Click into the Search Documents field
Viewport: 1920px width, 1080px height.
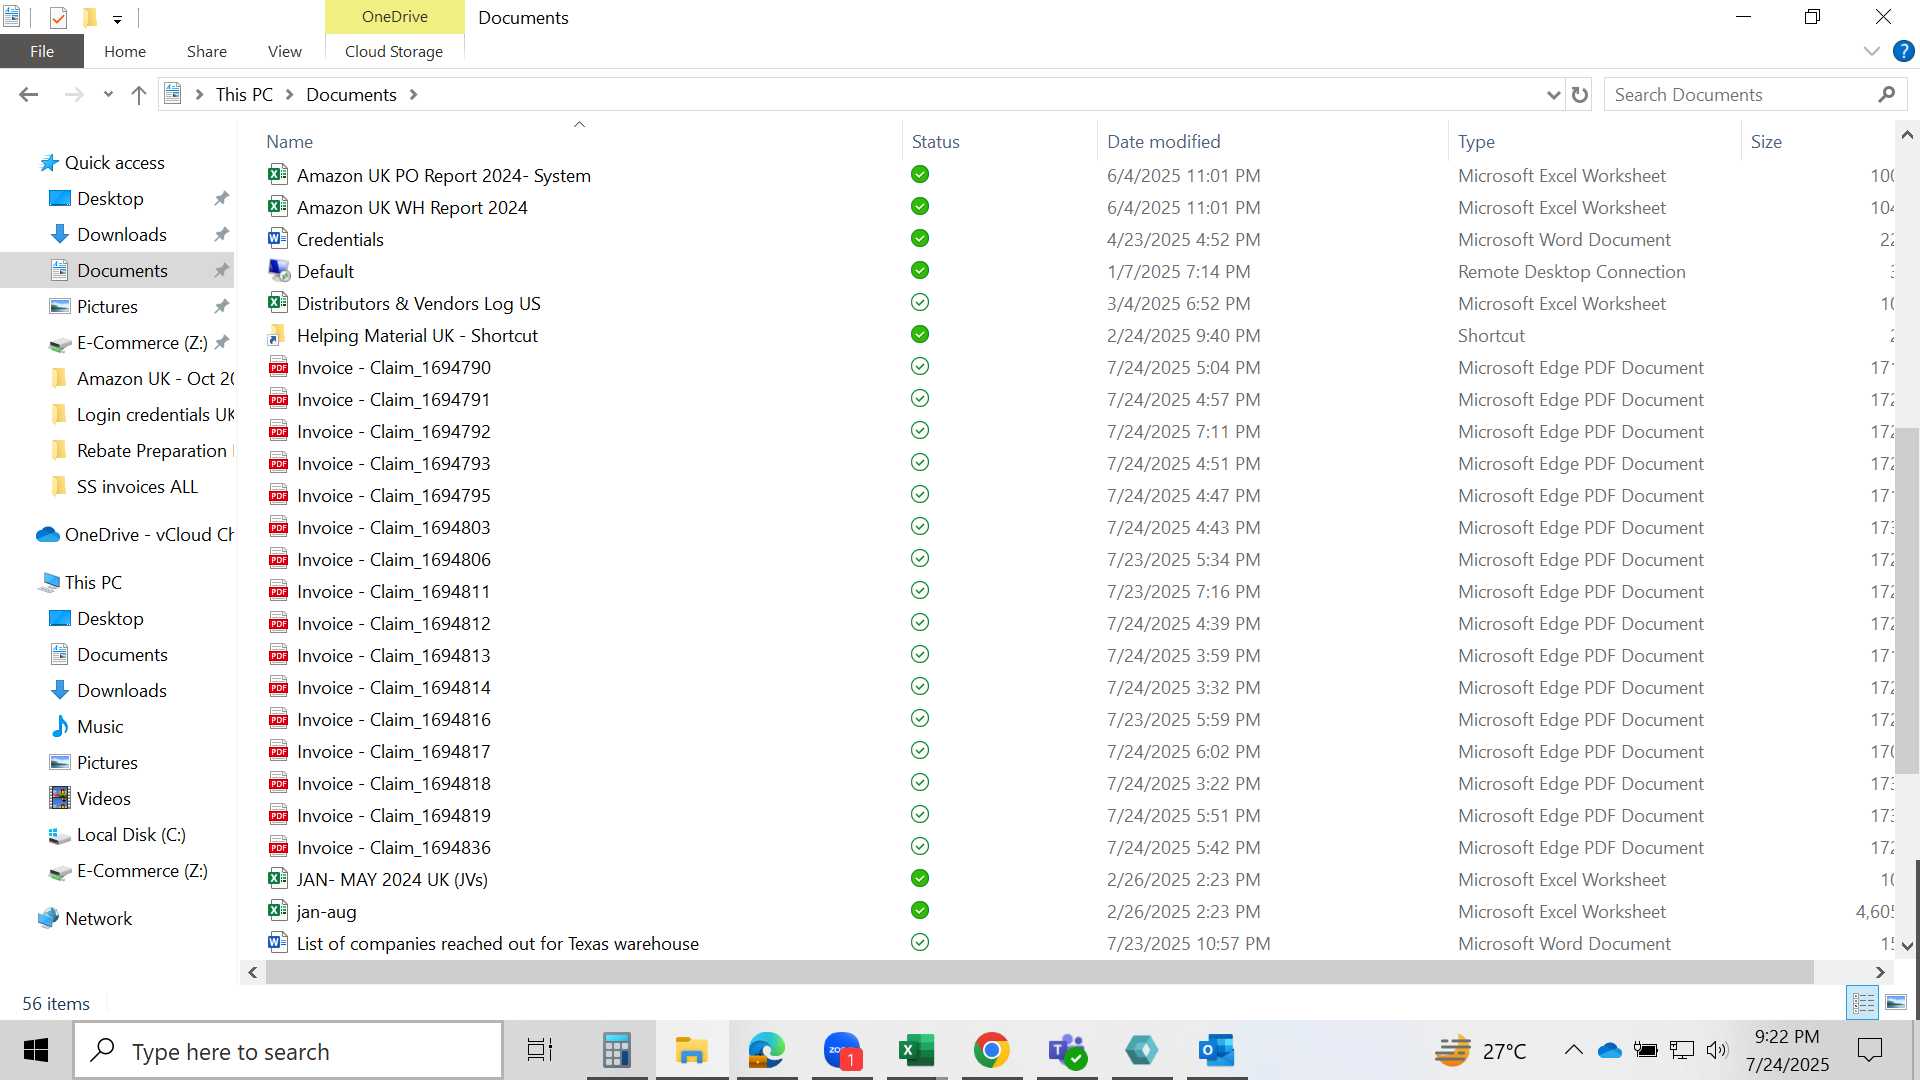pos(1740,94)
